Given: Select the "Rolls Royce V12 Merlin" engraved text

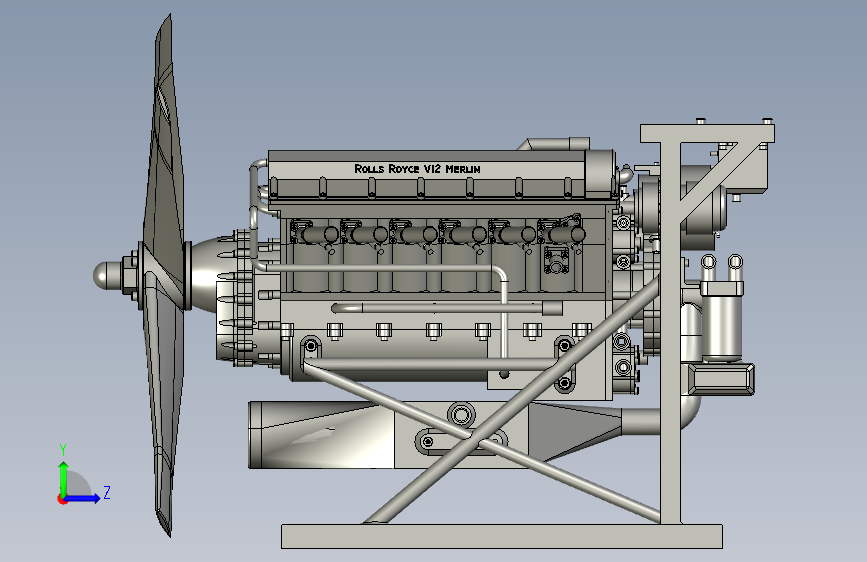Looking at the screenshot, I should tap(417, 169).
